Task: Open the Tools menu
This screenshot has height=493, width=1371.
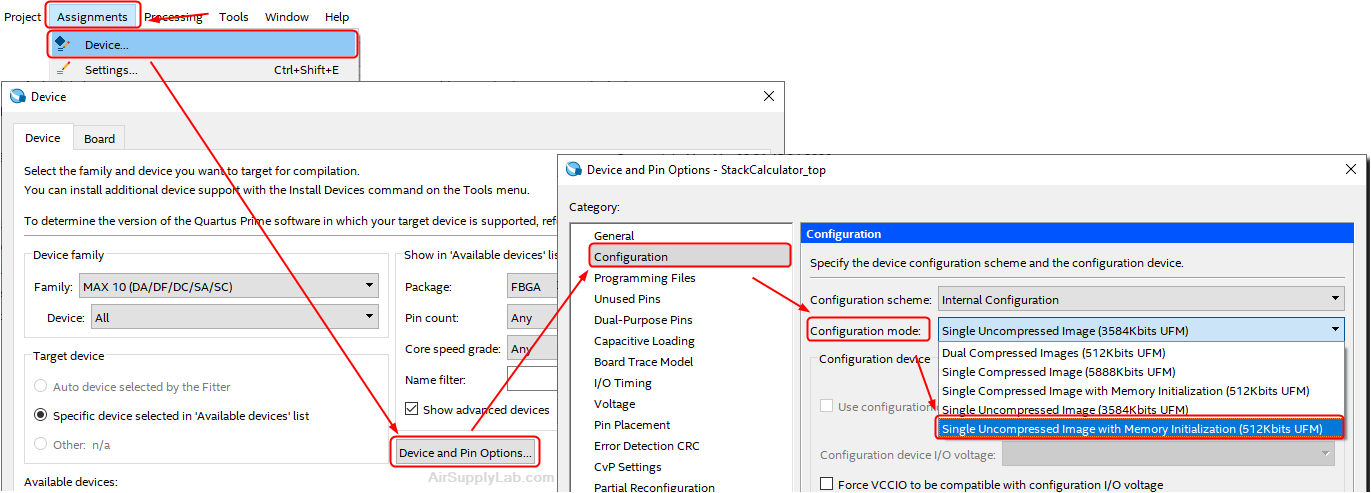Action: coord(233,17)
